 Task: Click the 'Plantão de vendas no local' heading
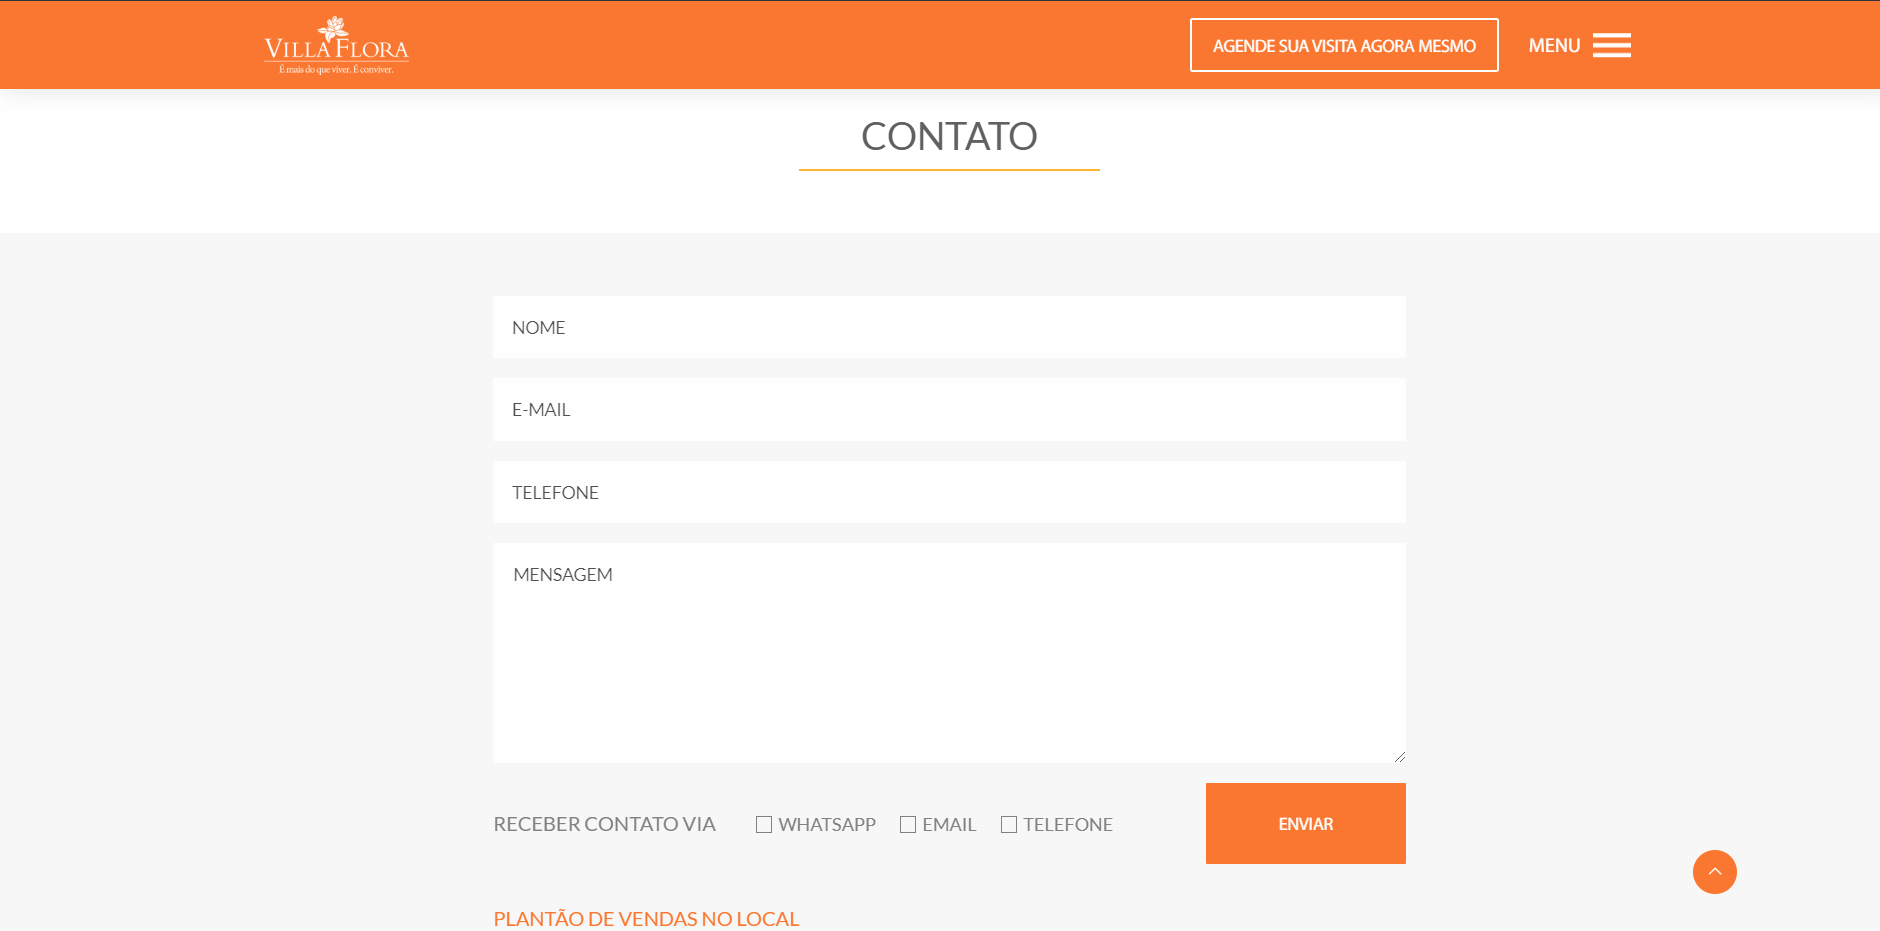pos(646,918)
